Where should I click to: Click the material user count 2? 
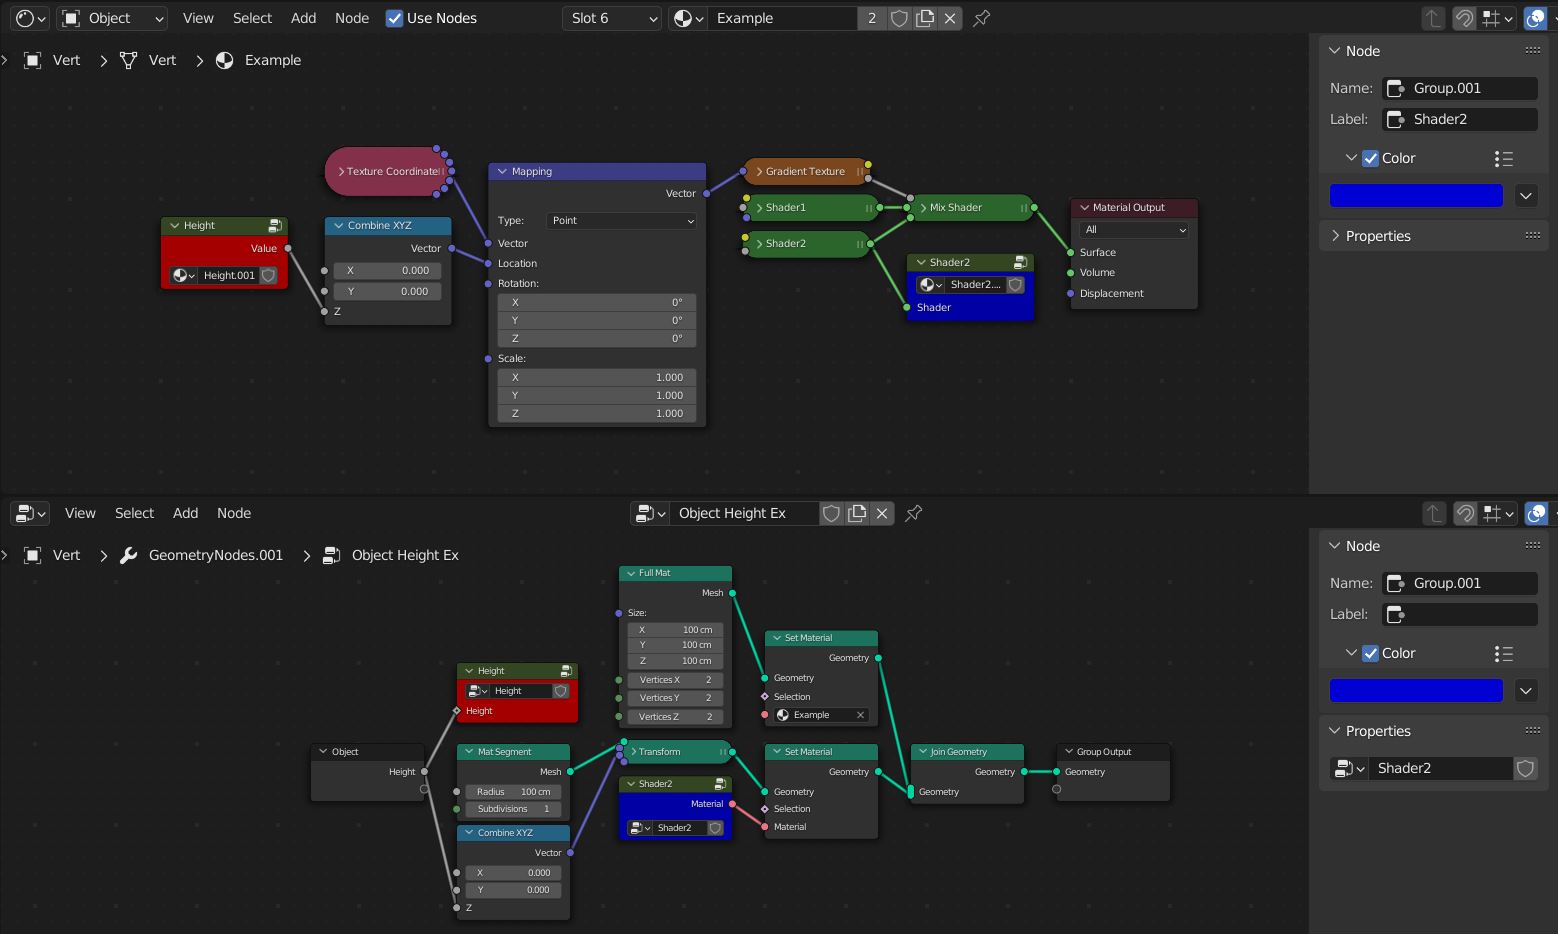pyautogui.click(x=872, y=18)
